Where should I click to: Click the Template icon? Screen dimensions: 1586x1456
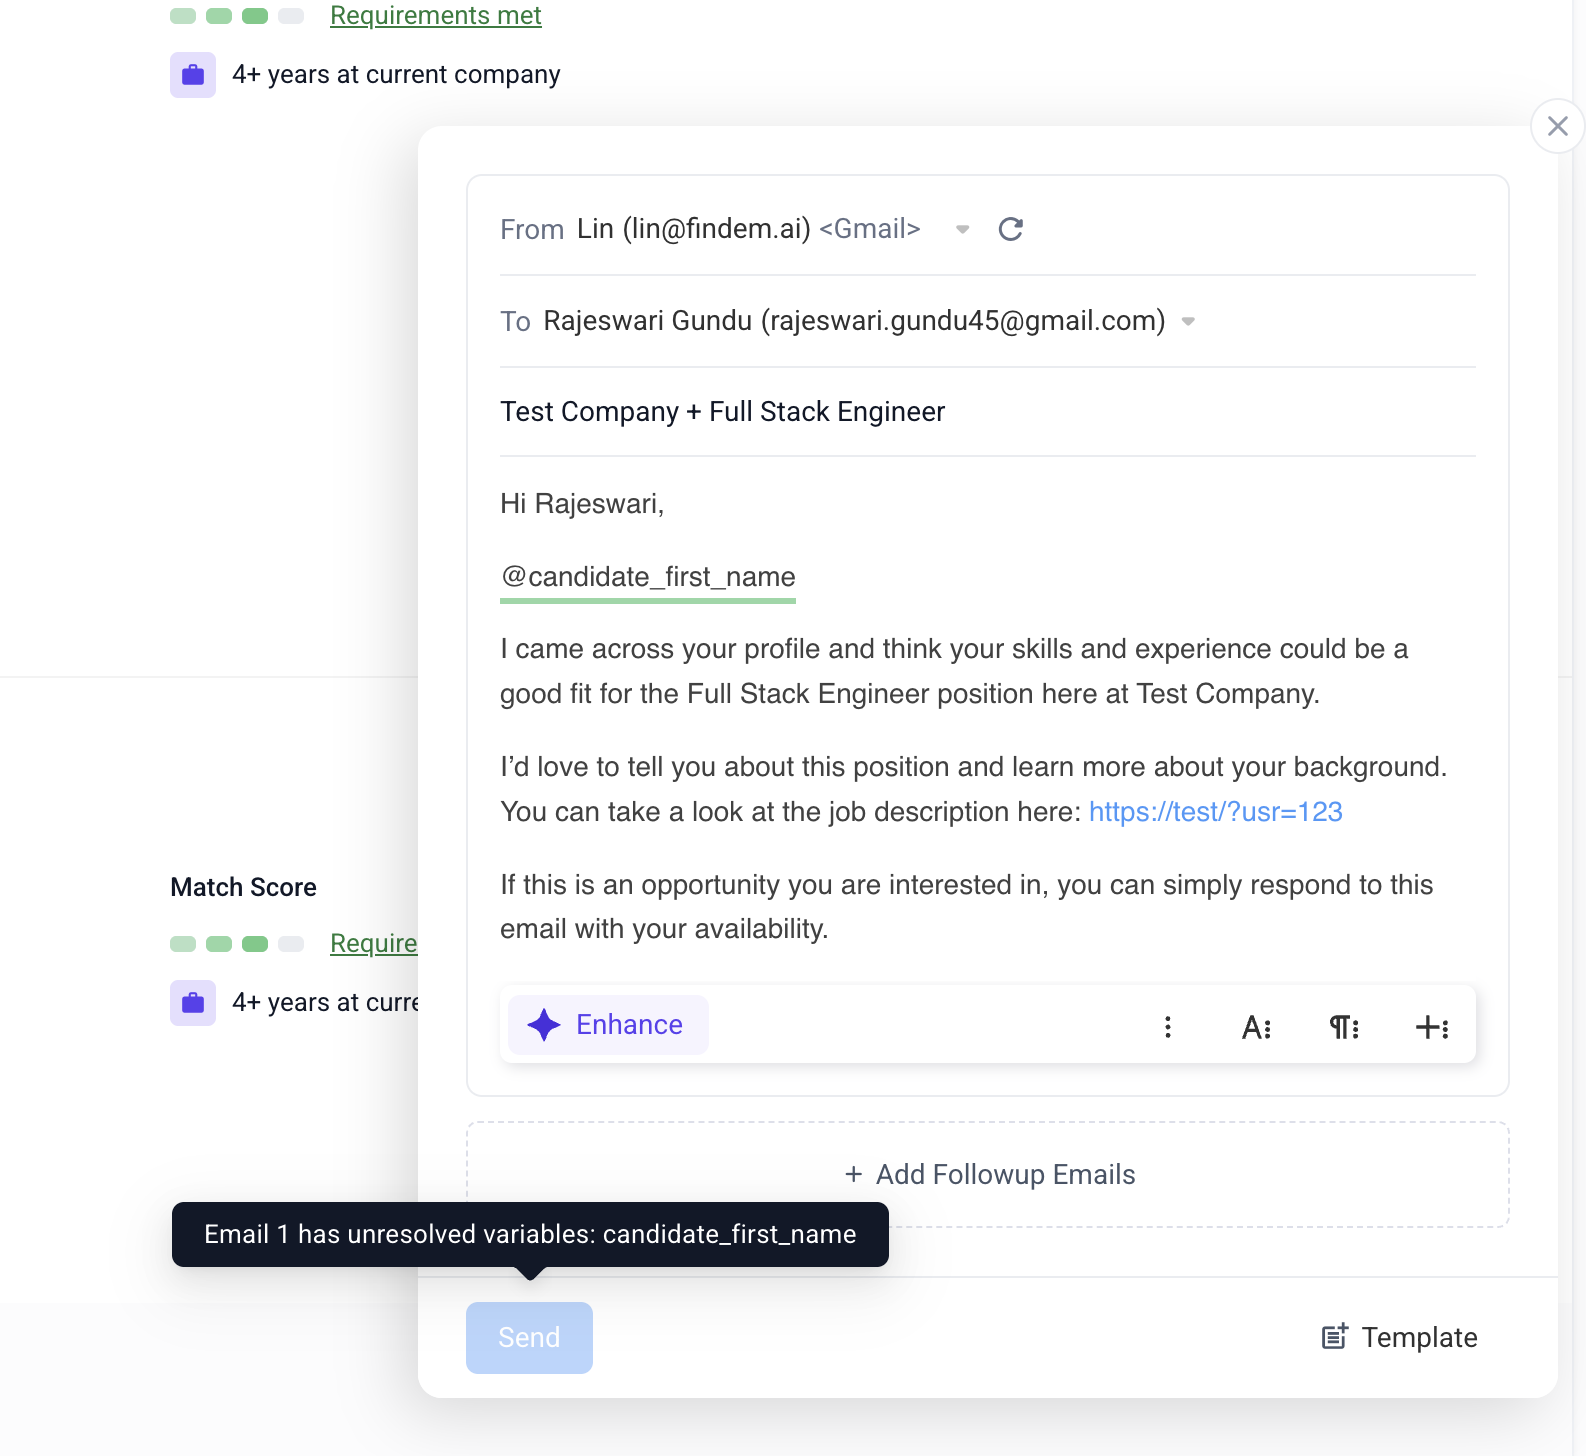(1335, 1337)
